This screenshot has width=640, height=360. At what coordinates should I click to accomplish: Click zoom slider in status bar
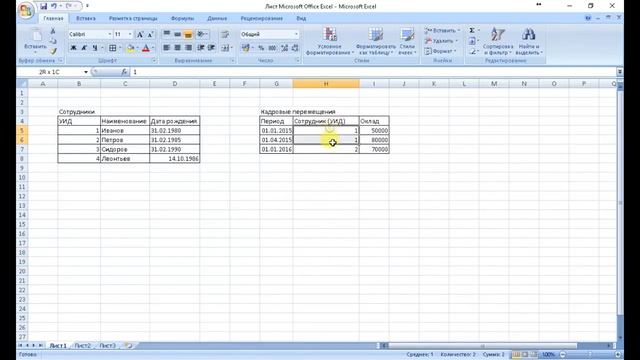590,355
